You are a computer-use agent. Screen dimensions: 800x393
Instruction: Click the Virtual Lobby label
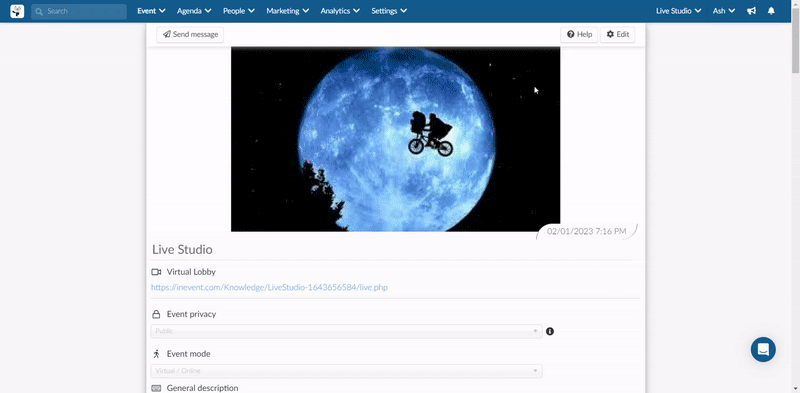pyautogui.click(x=191, y=272)
